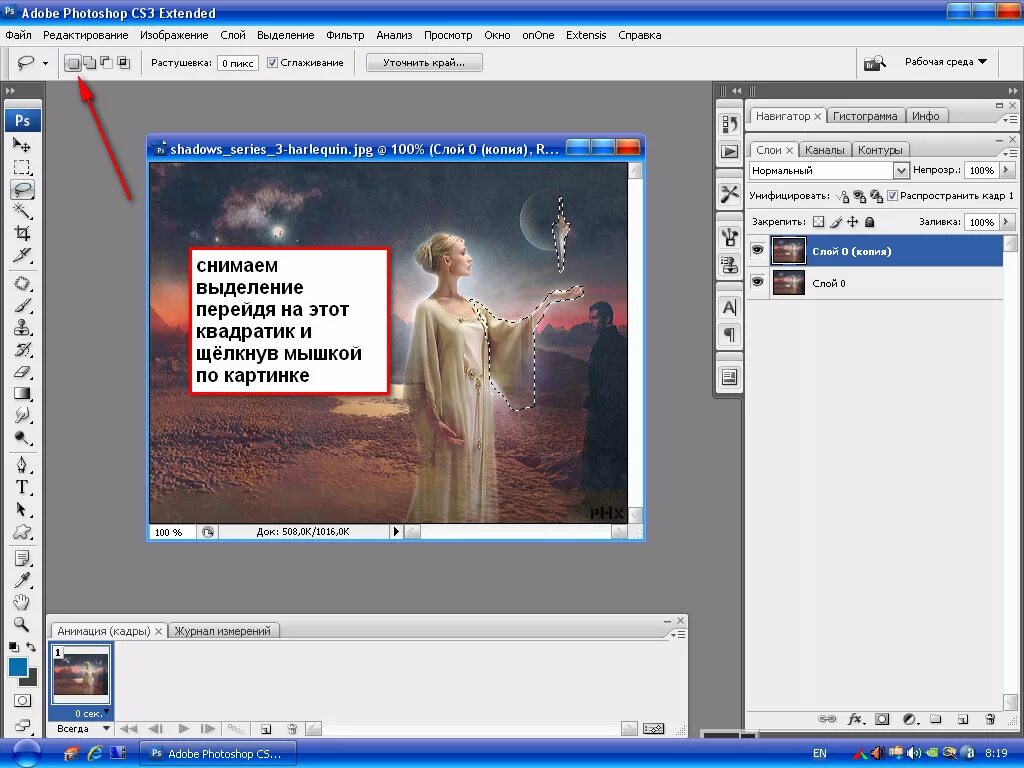Select the History Brush tool

pos(22,349)
